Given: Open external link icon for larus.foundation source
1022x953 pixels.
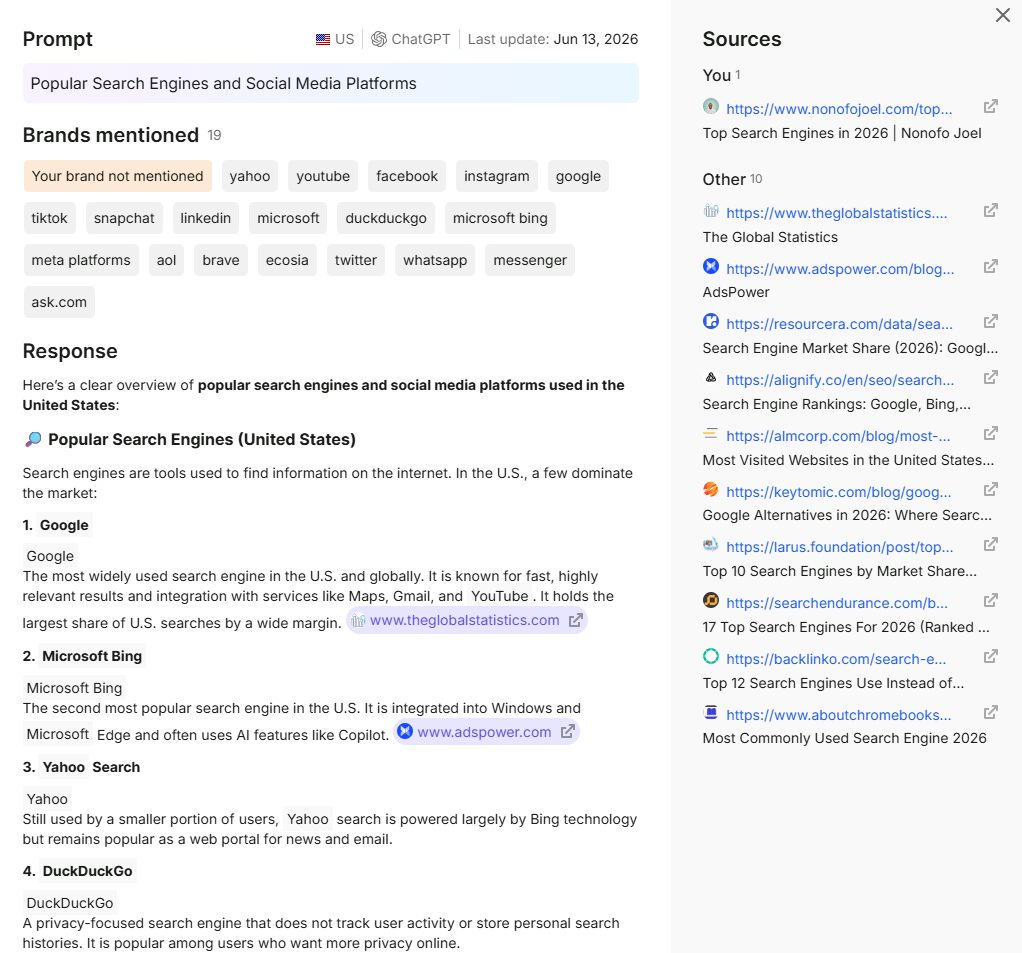Looking at the screenshot, I should point(991,544).
